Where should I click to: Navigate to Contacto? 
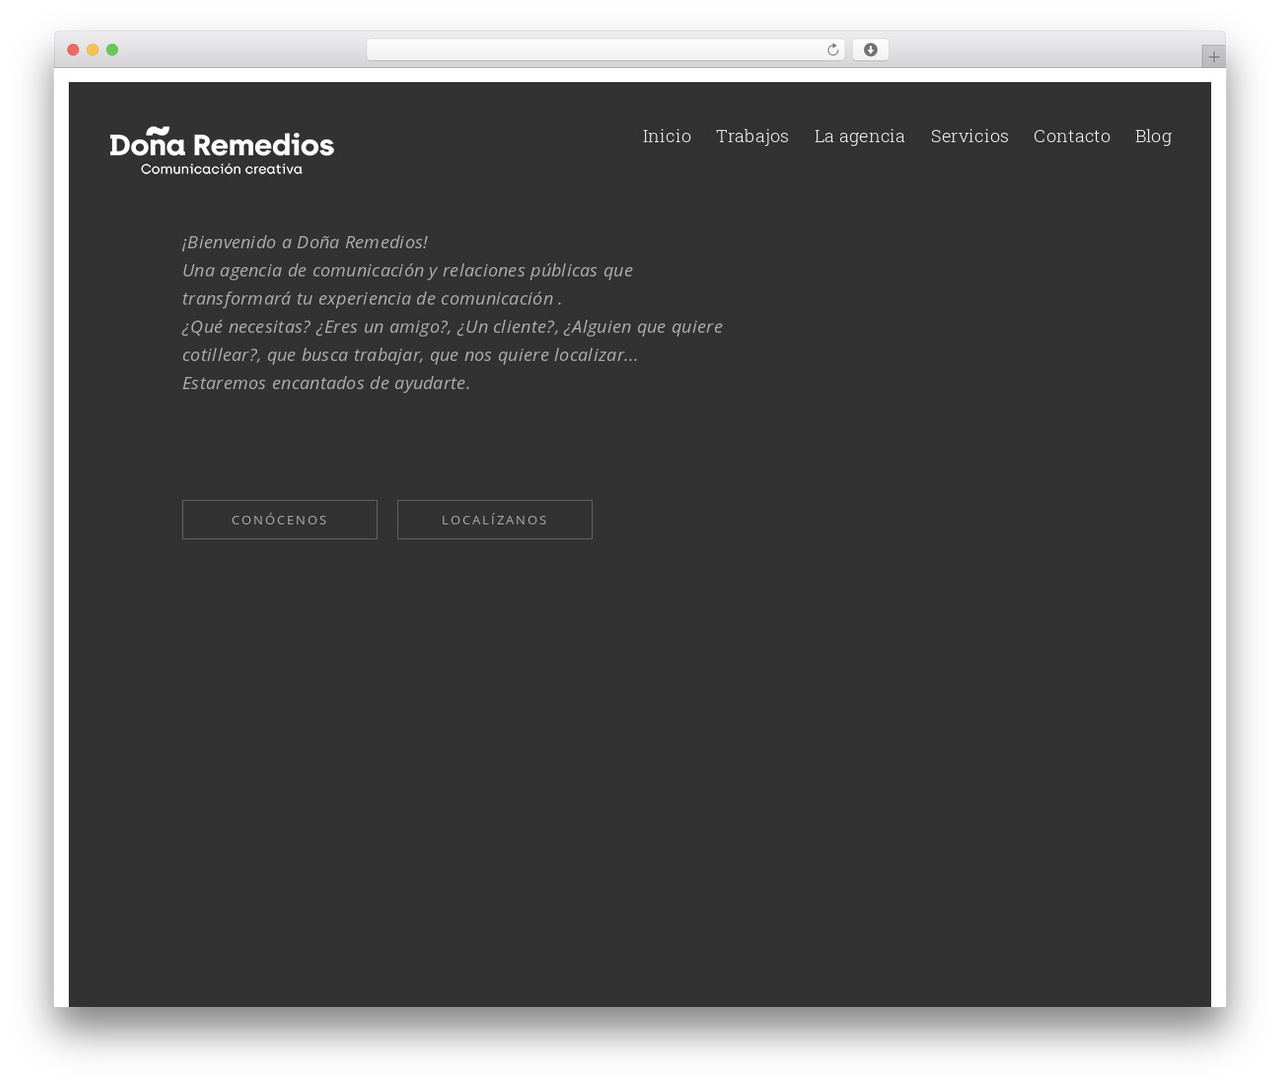[x=1072, y=136]
